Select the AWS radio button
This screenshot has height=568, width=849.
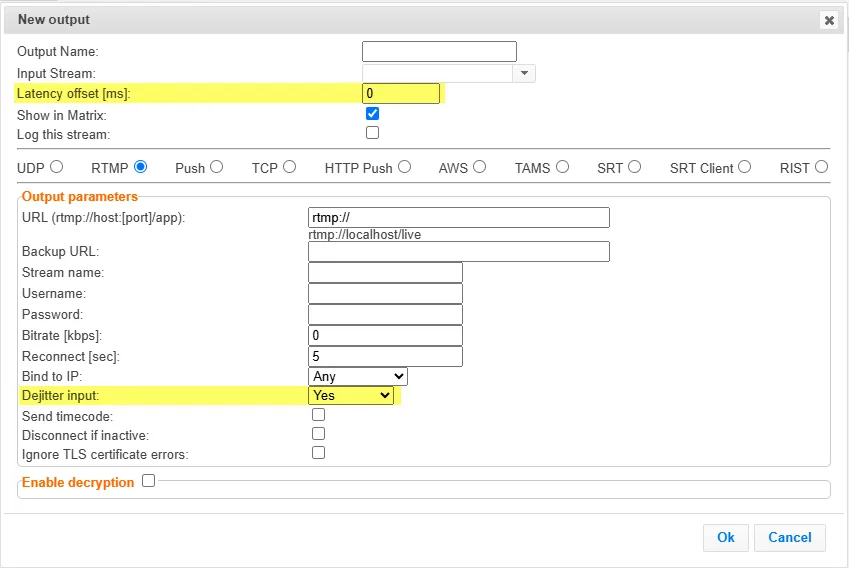click(479, 167)
